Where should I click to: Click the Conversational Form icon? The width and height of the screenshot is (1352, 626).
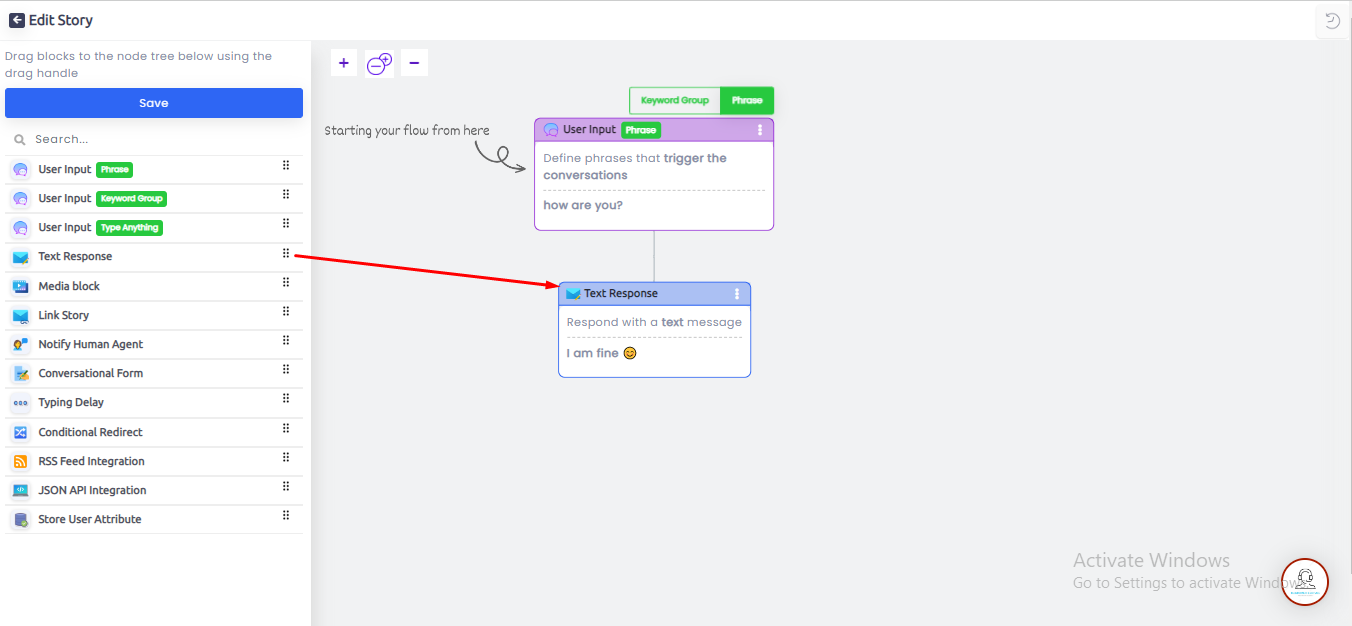(21, 373)
